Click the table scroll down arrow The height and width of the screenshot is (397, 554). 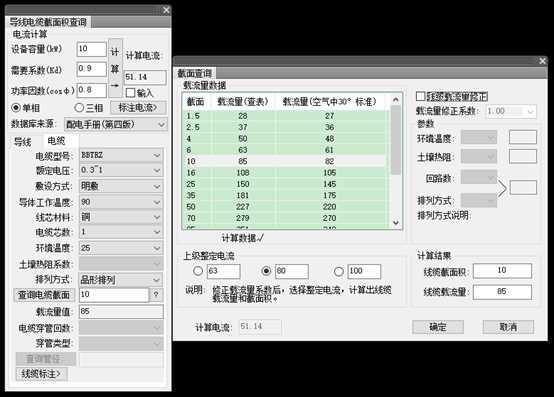click(396, 223)
